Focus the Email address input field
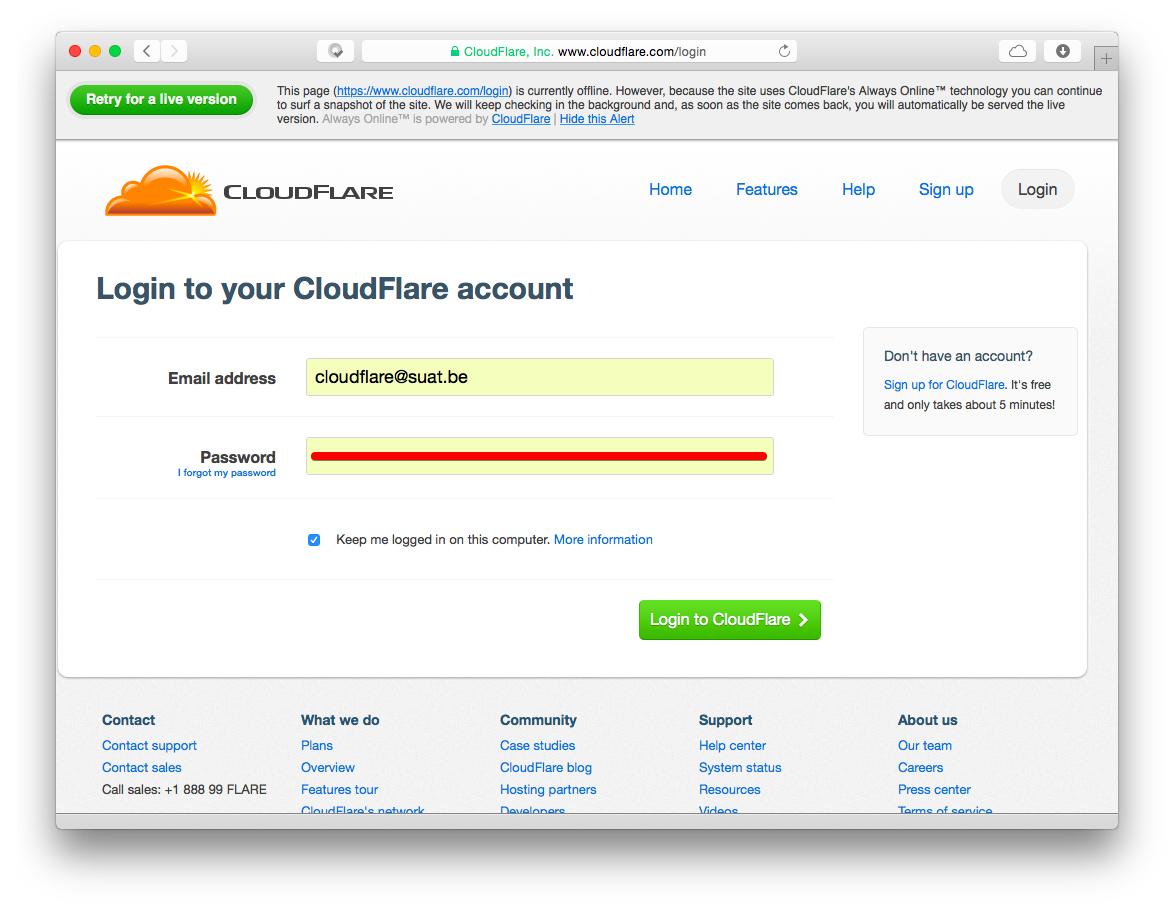This screenshot has height=909, width=1174. (539, 377)
